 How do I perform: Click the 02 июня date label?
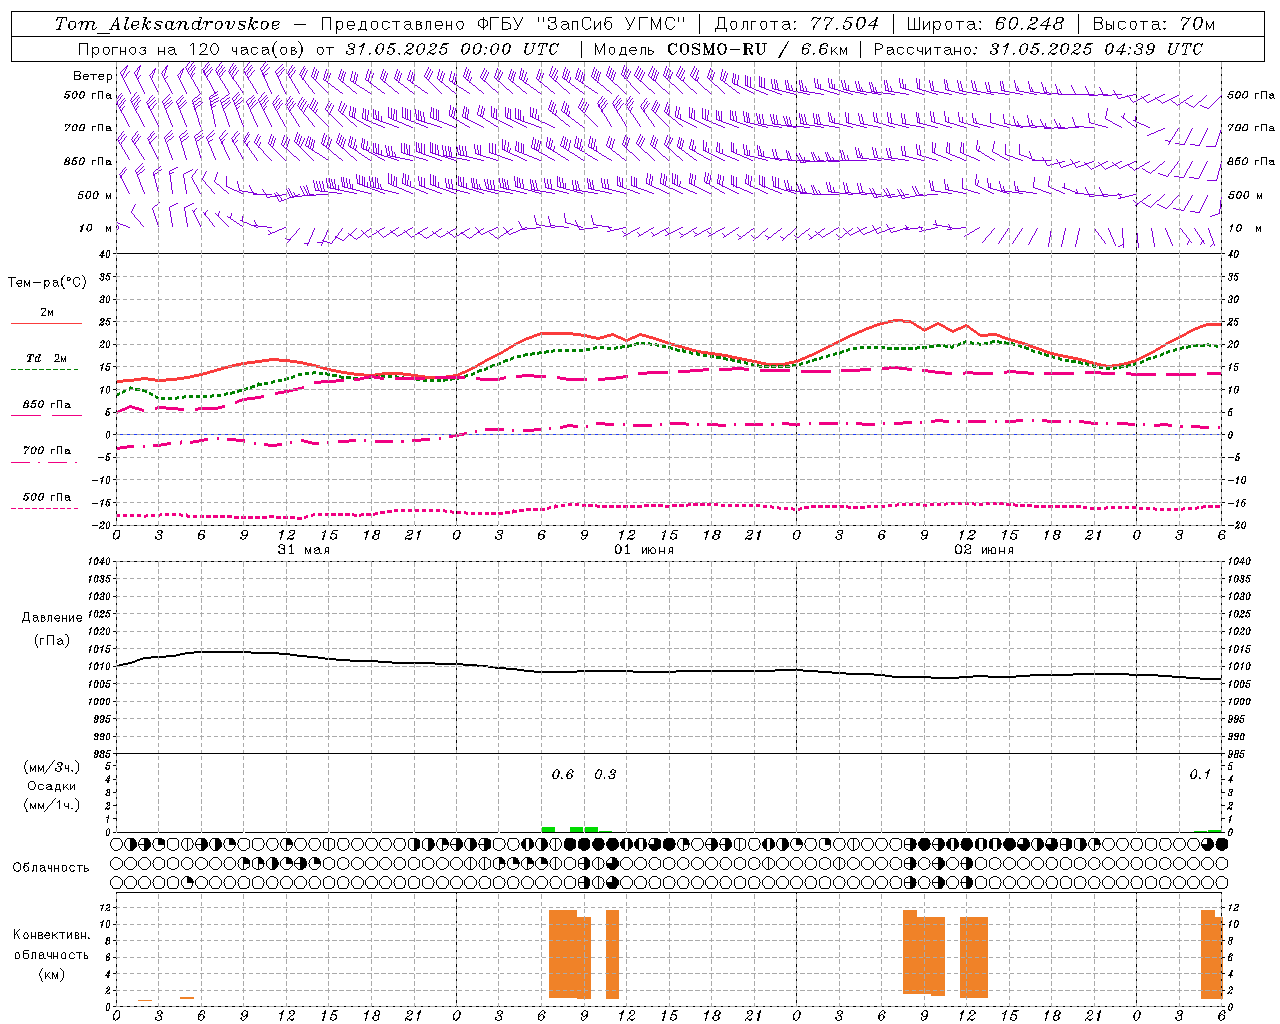[x=984, y=550]
